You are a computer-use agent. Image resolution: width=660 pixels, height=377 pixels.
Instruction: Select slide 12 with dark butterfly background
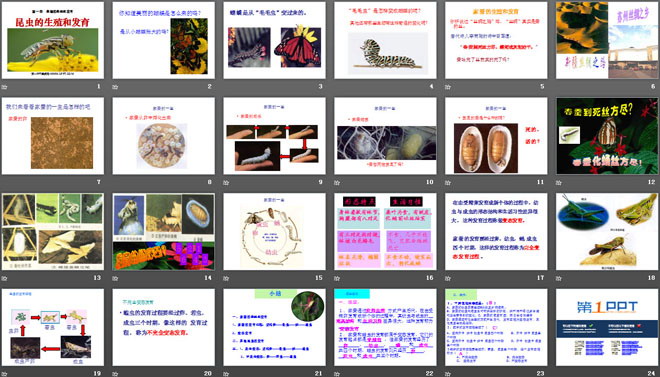click(607, 136)
